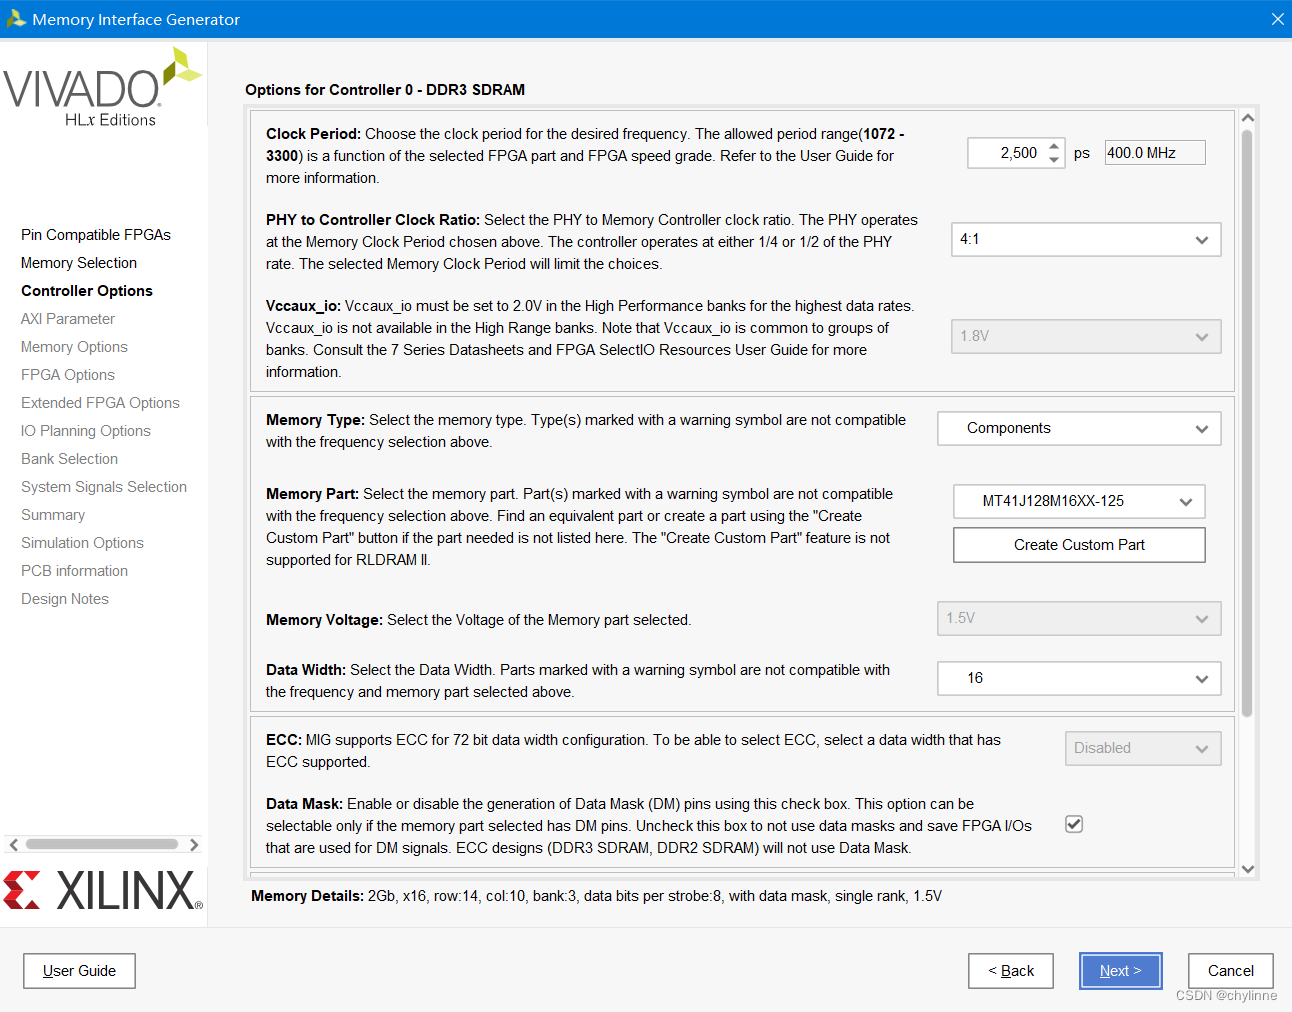Select AXI Parameter step

pos(68,319)
